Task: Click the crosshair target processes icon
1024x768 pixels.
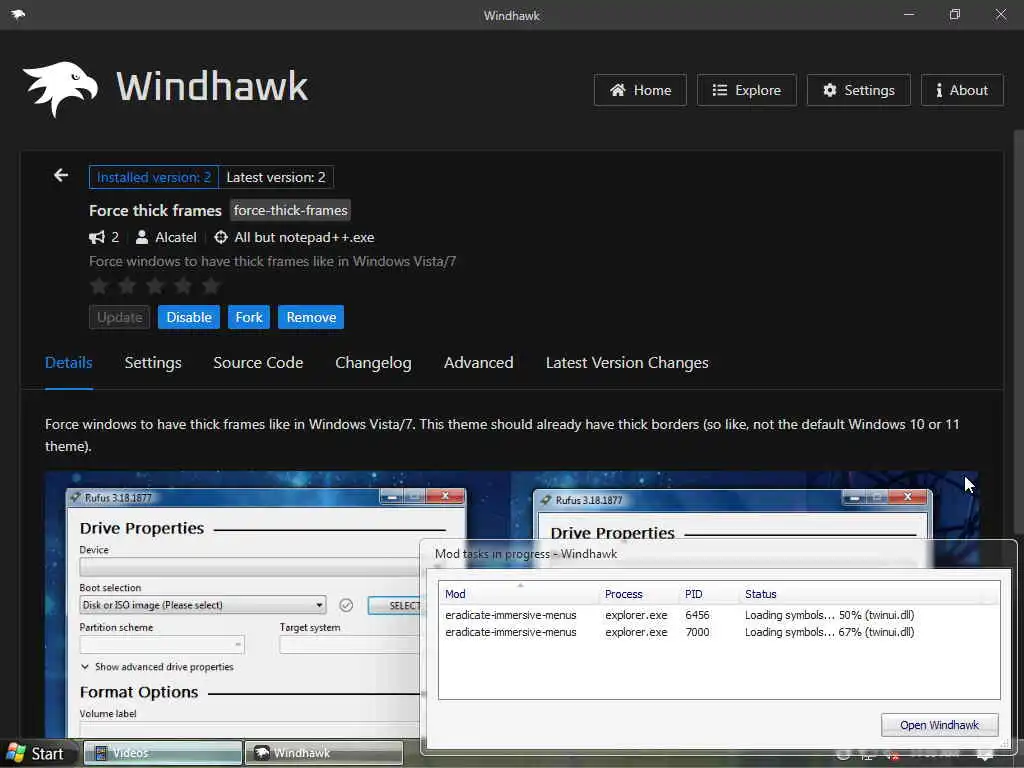Action: click(x=221, y=237)
